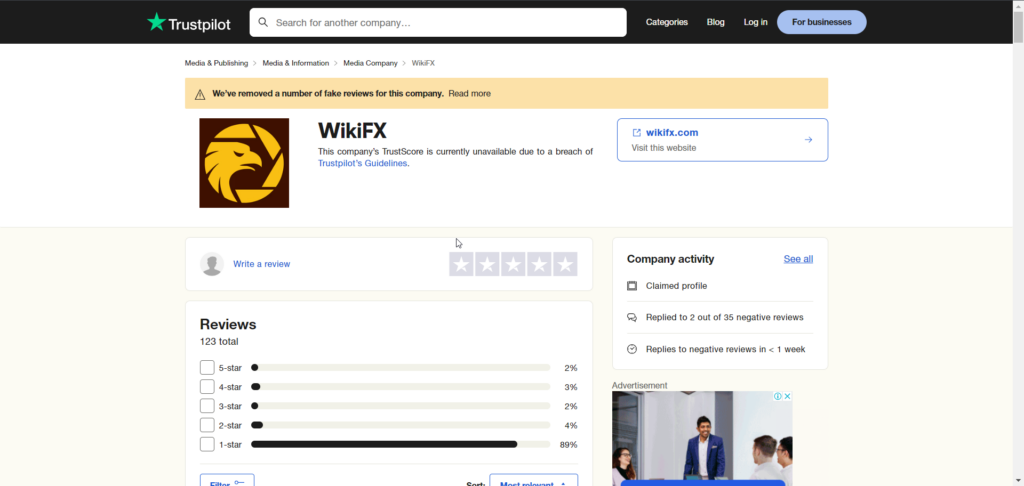Click 'Claimed profile' text
Screen dimensions: 1024x486
point(677,286)
